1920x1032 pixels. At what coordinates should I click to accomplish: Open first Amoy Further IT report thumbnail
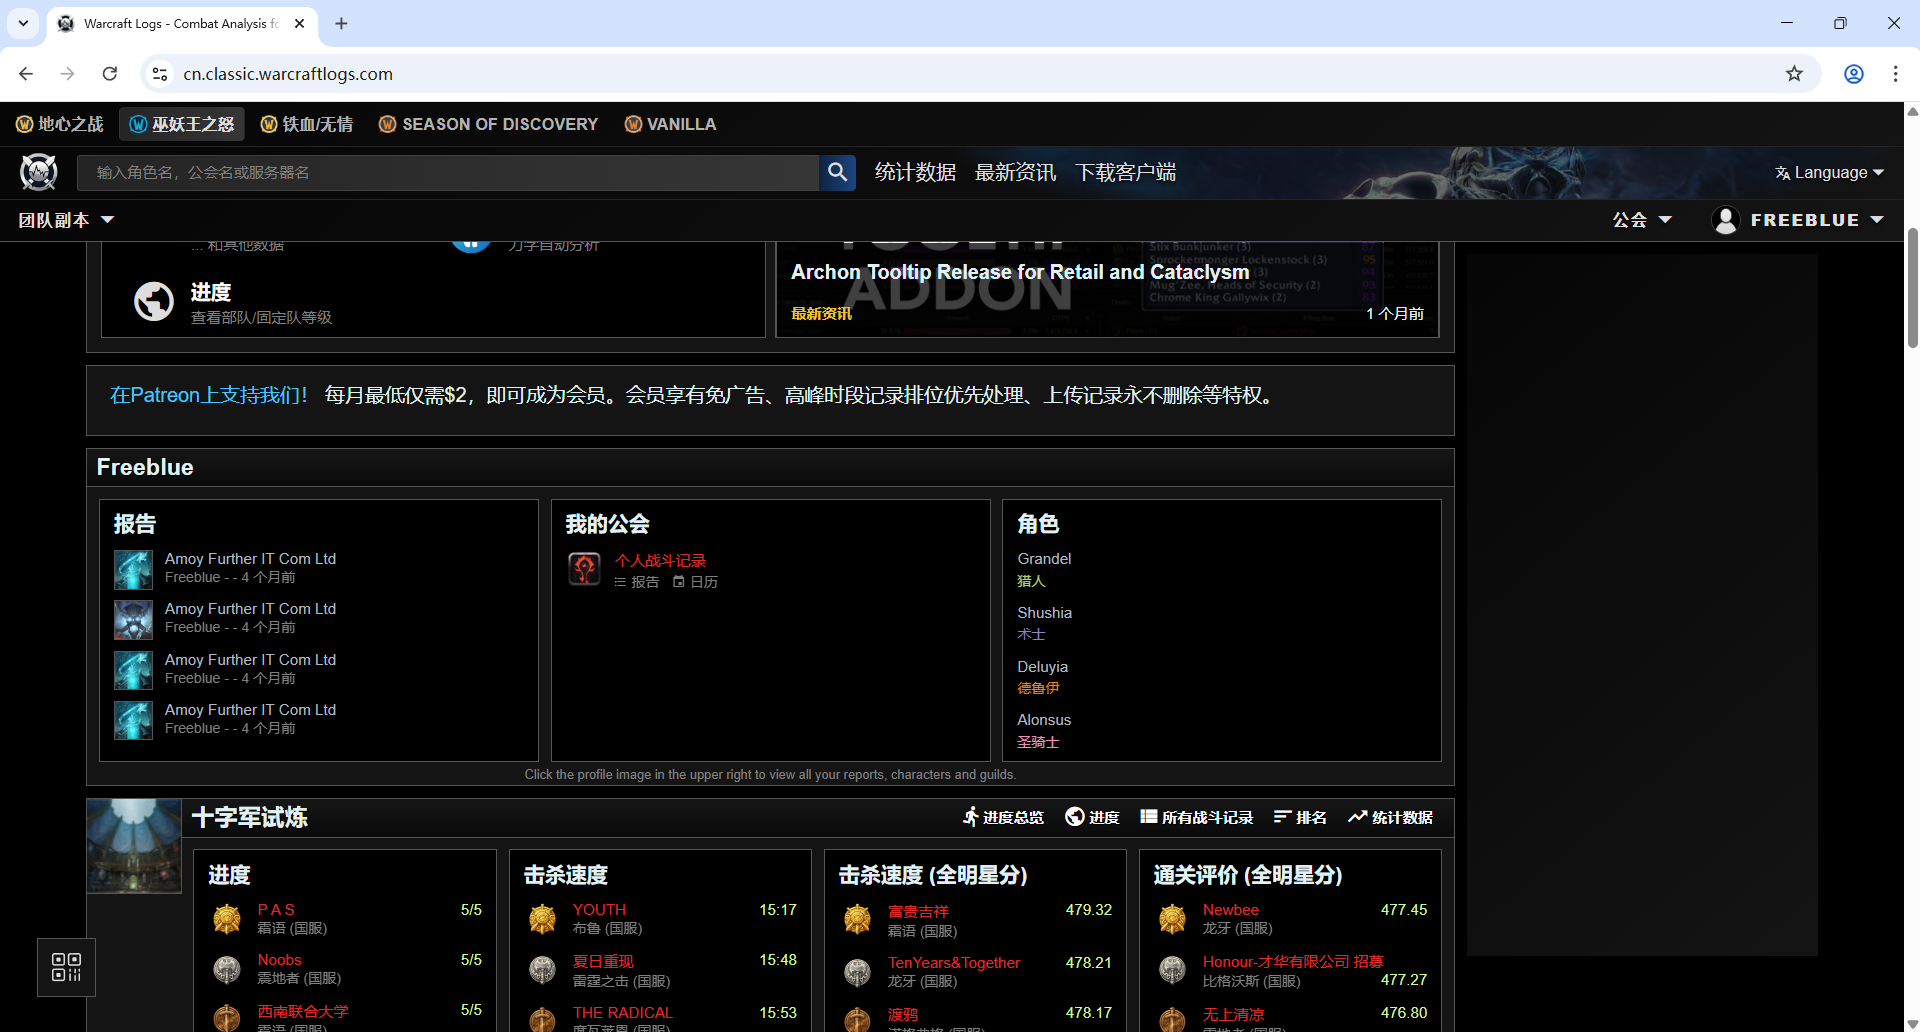tap(133, 569)
